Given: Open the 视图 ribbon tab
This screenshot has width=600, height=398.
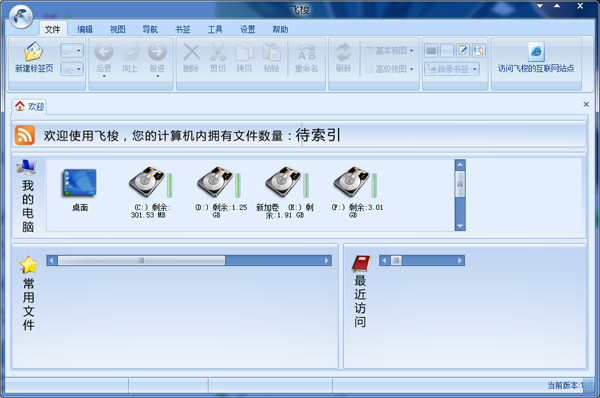Looking at the screenshot, I should 117,29.
